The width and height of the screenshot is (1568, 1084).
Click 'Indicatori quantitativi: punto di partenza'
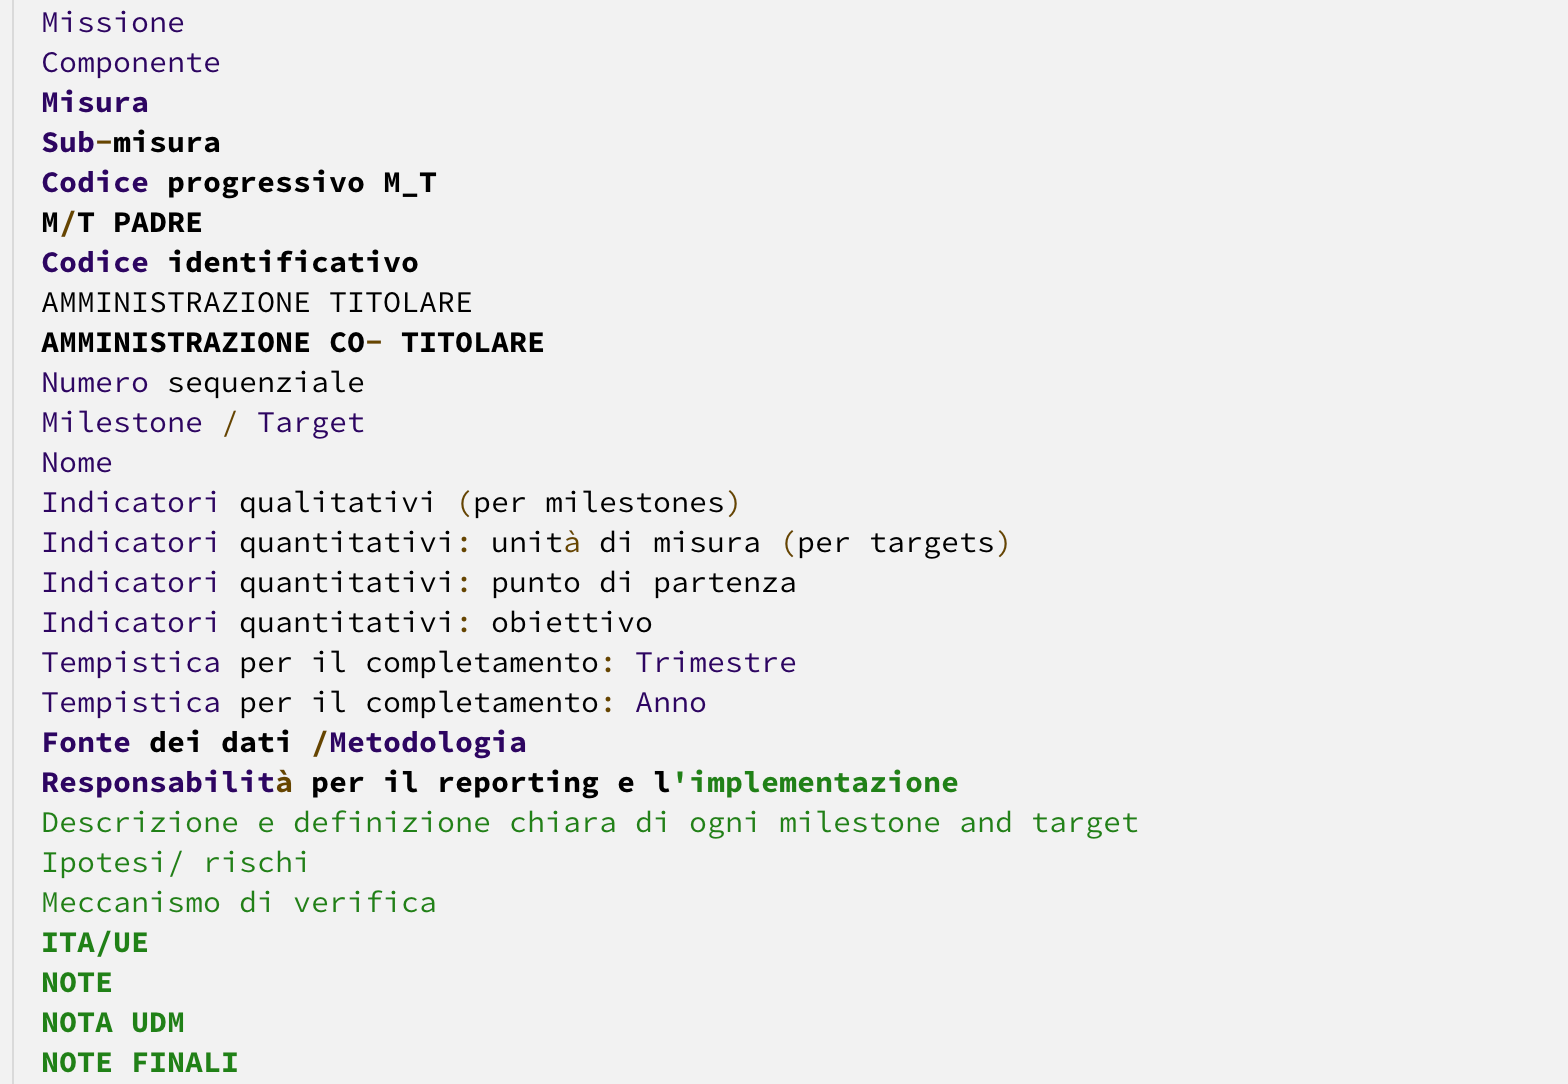pyautogui.click(x=419, y=582)
